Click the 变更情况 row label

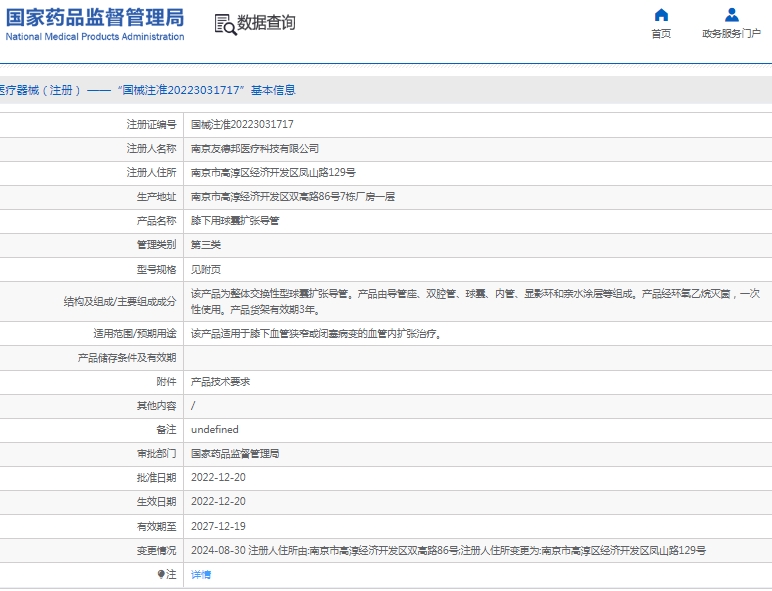pyautogui.click(x=156, y=551)
